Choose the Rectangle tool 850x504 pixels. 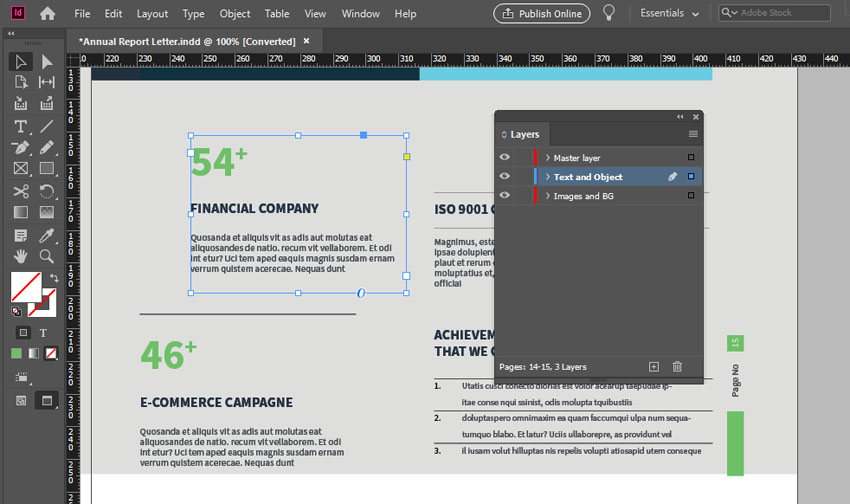click(47, 169)
